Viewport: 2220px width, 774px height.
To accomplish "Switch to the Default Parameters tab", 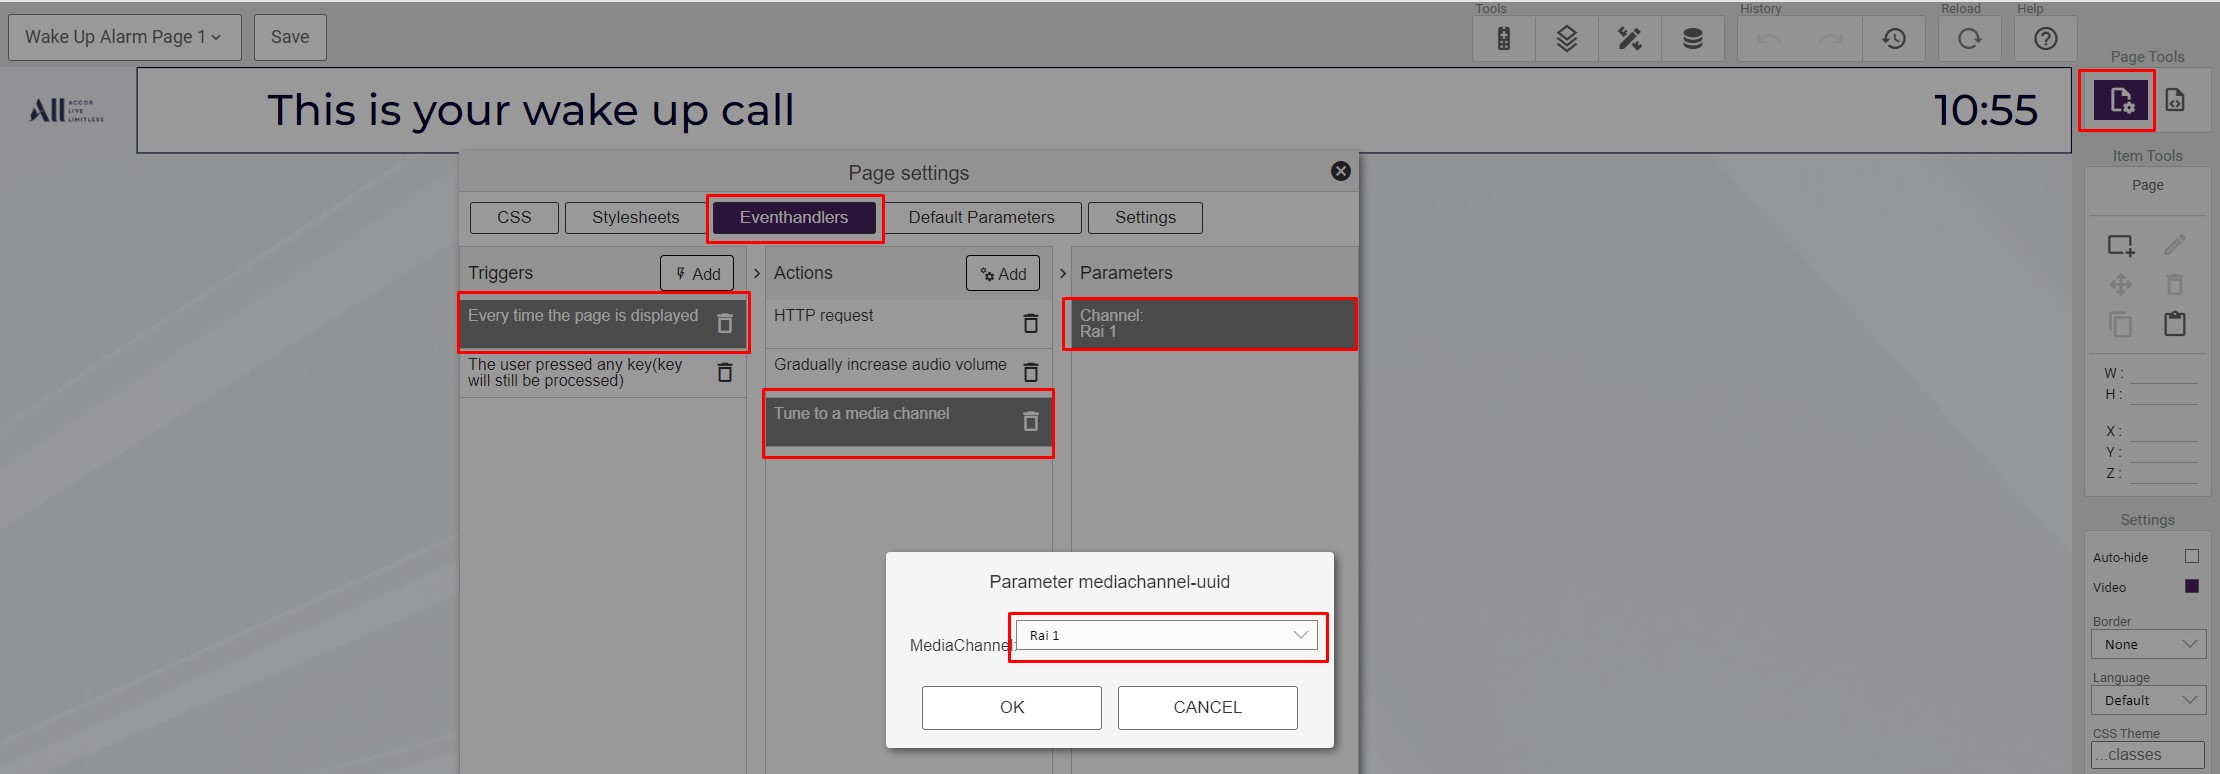I will pos(981,217).
